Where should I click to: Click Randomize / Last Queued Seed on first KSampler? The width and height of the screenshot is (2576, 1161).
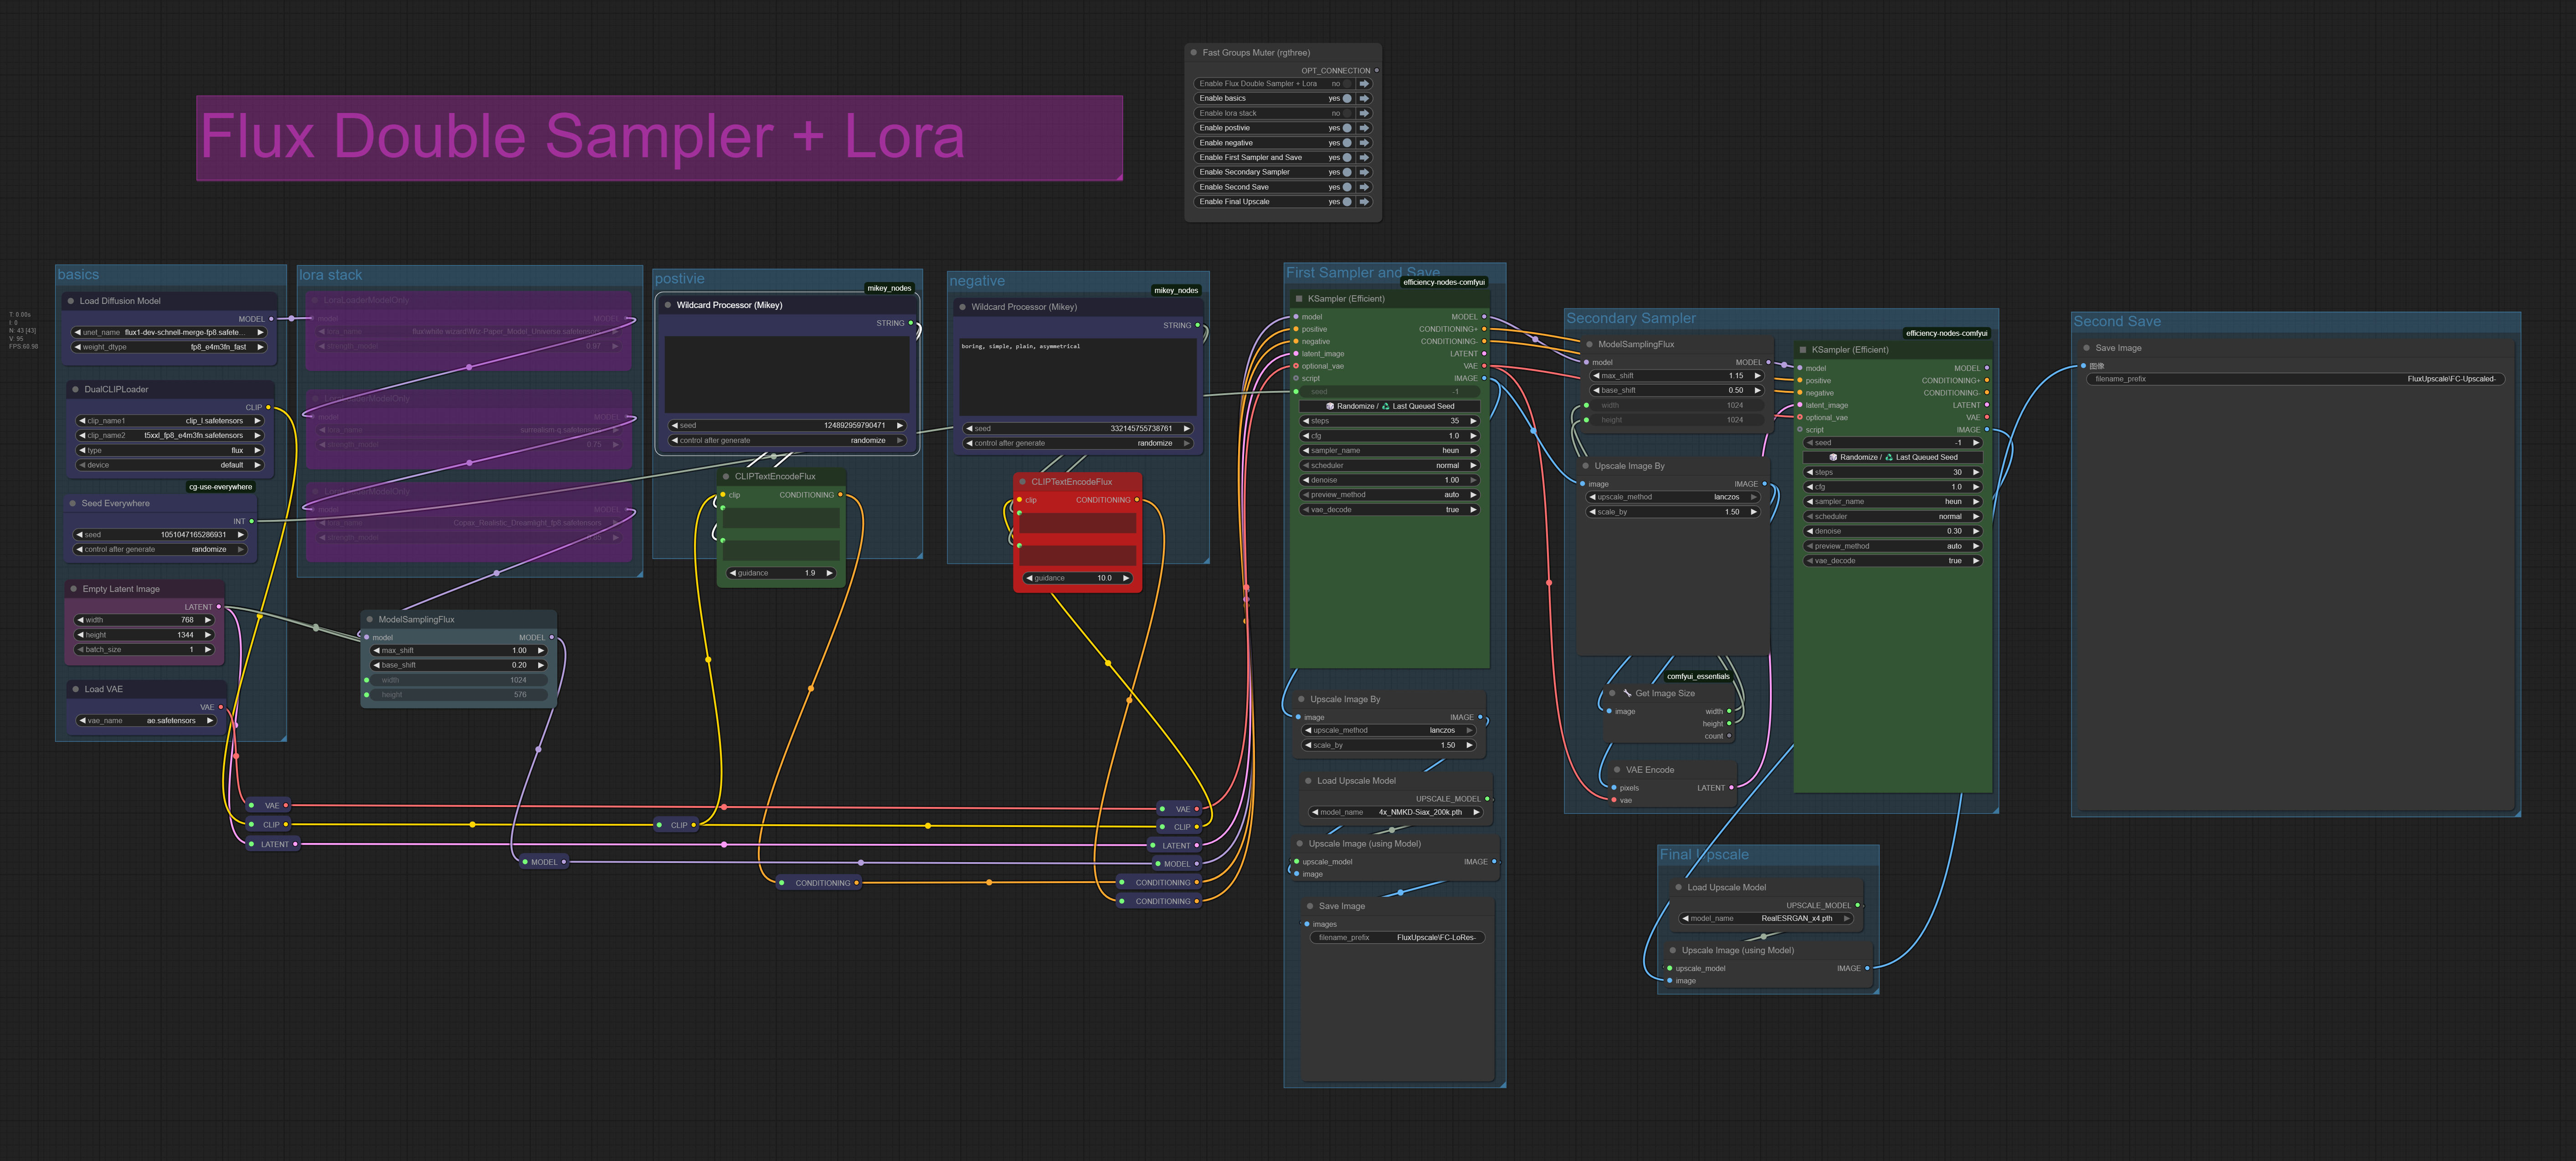coord(1389,406)
